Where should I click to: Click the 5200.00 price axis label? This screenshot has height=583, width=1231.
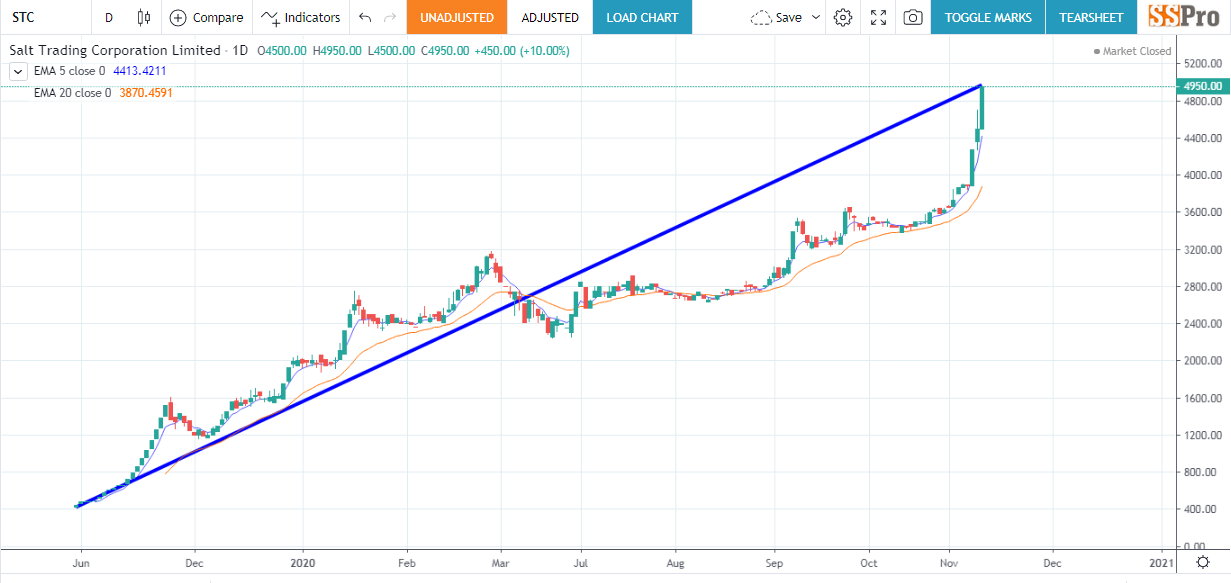click(1202, 64)
